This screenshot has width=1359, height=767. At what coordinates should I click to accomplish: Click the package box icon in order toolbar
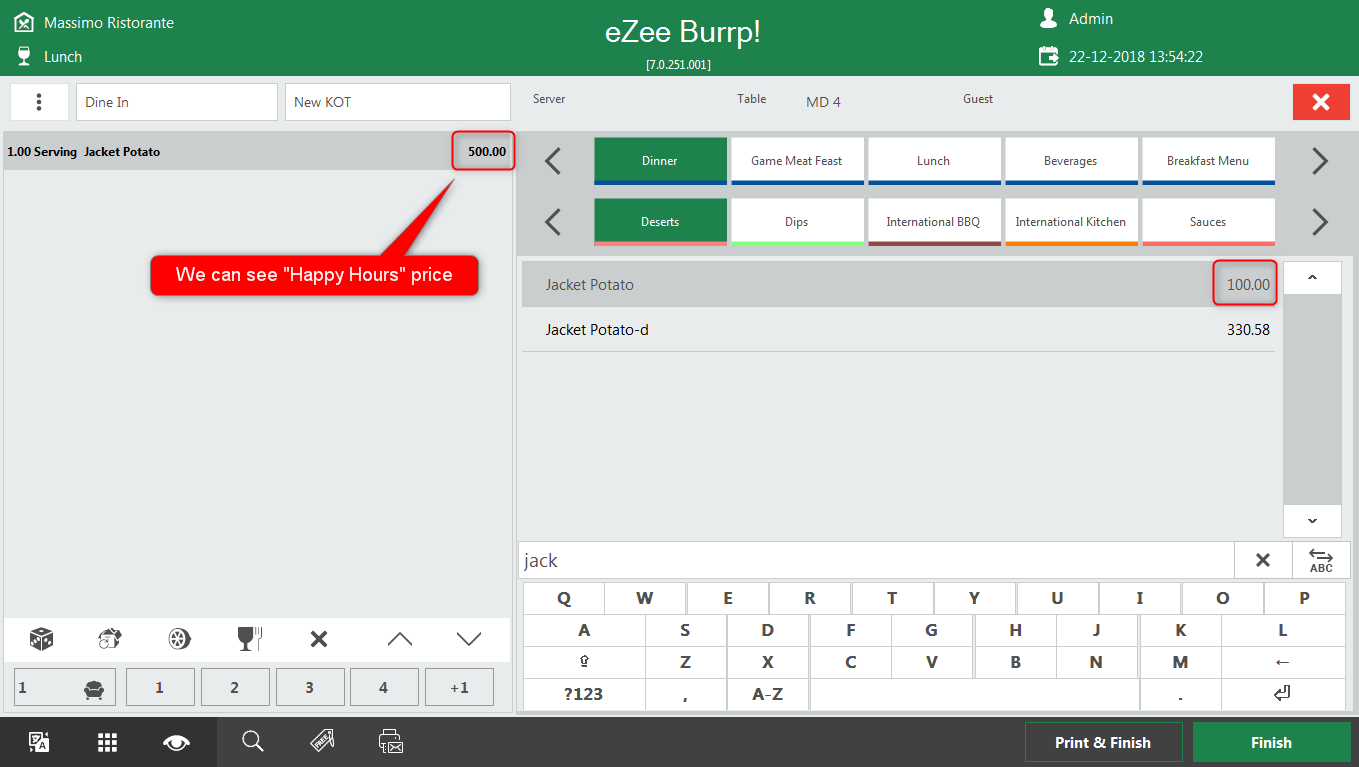click(110, 639)
